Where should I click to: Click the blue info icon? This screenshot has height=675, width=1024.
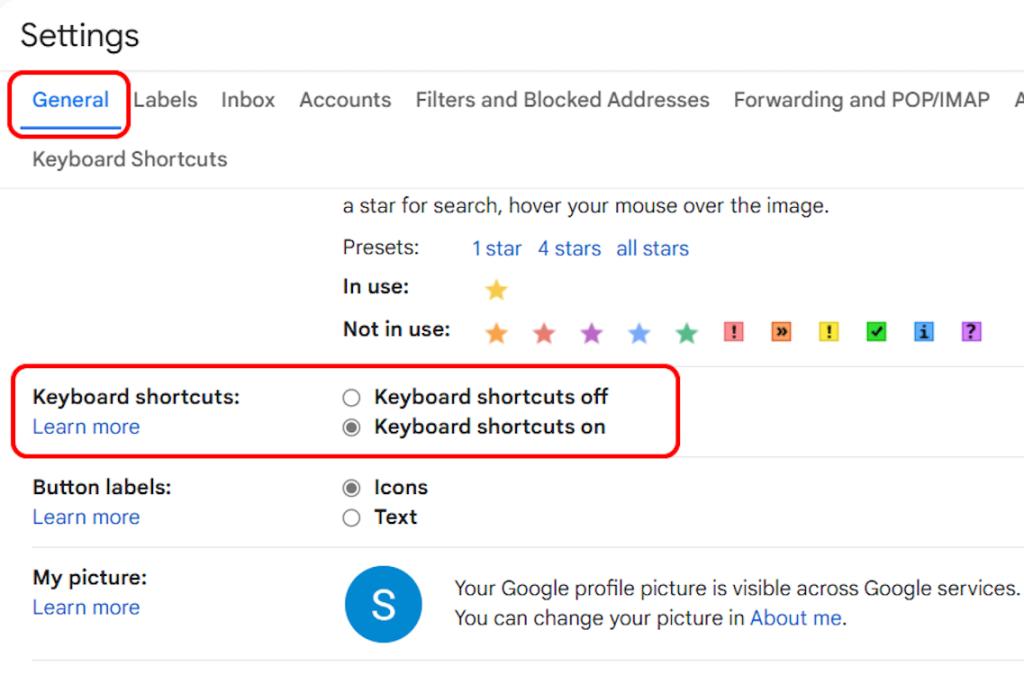(x=923, y=332)
